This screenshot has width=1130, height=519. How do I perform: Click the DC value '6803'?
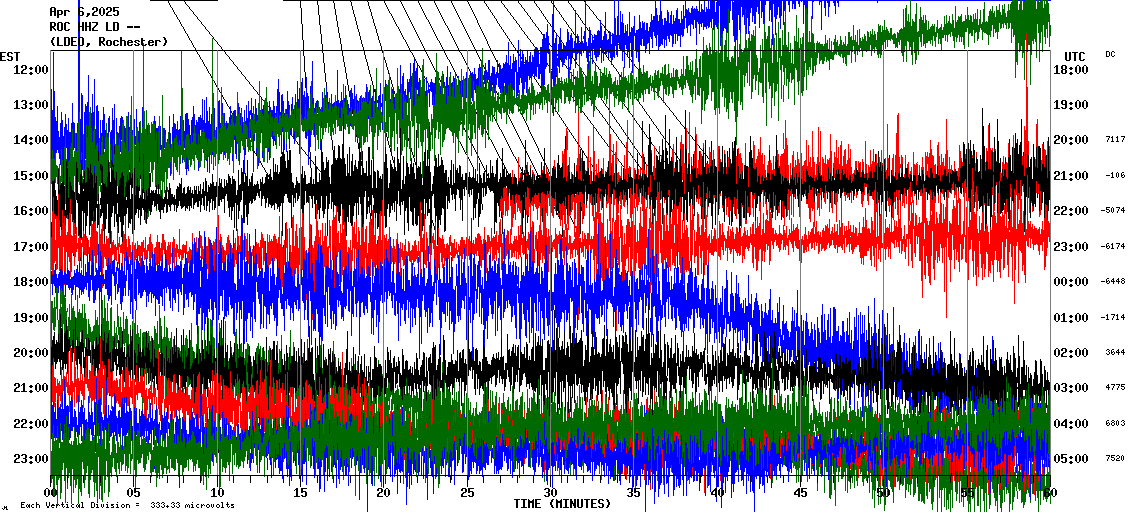(x=1115, y=423)
